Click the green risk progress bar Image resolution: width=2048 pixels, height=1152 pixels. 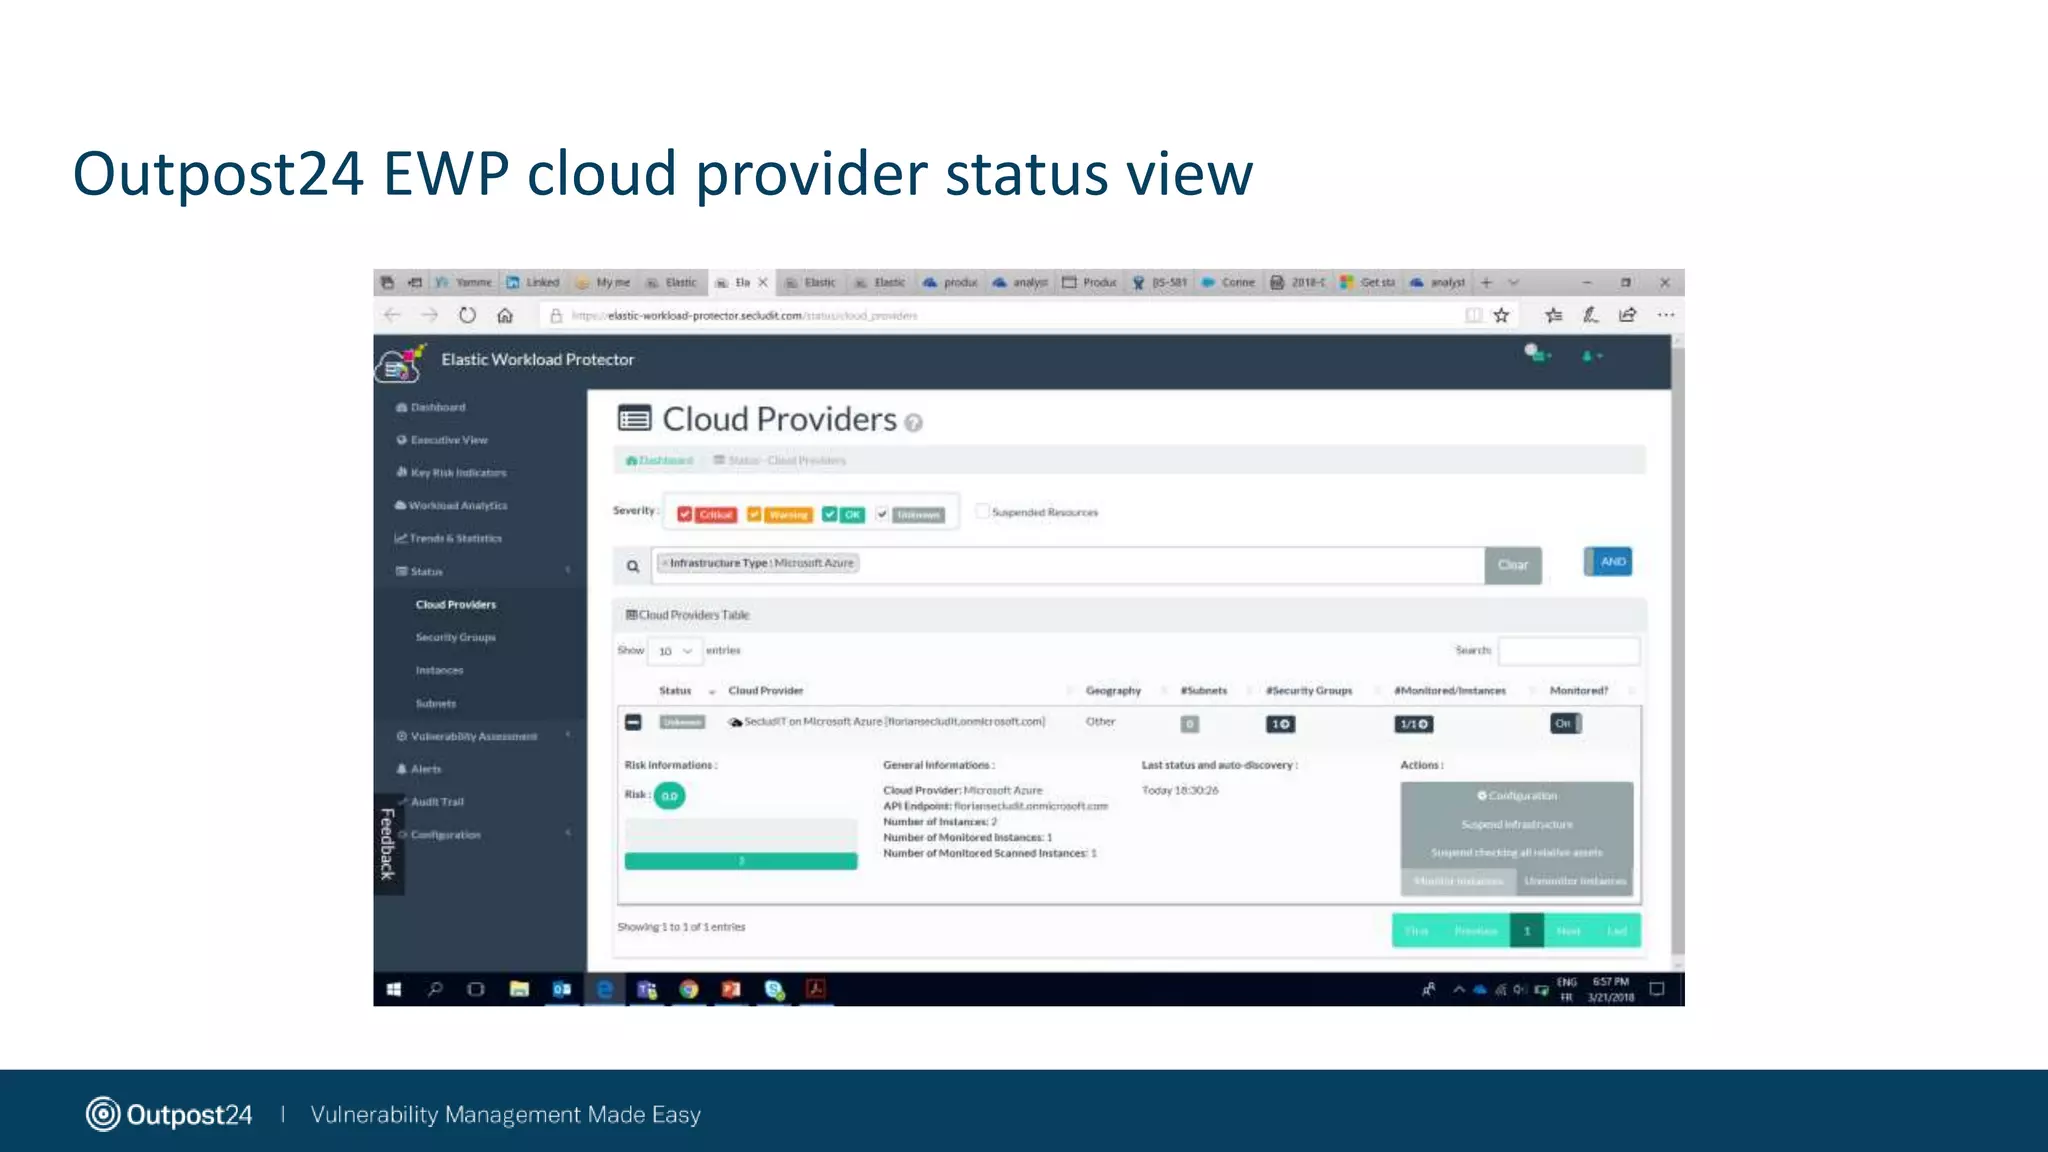(x=741, y=861)
